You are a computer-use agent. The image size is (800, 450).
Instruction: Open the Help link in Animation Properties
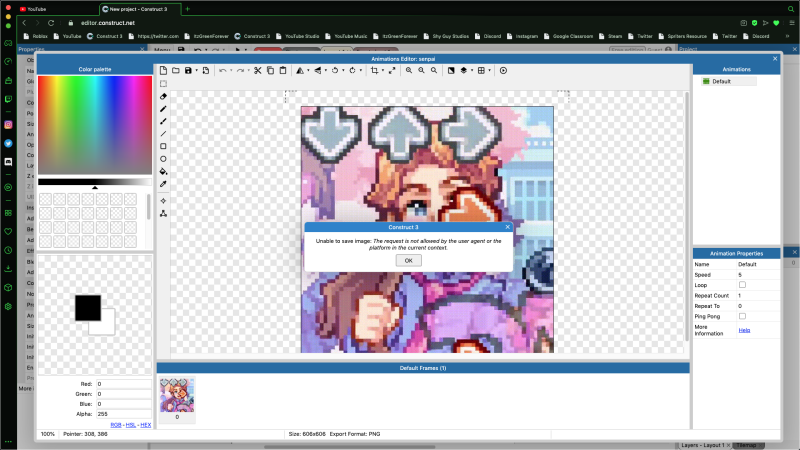744,330
